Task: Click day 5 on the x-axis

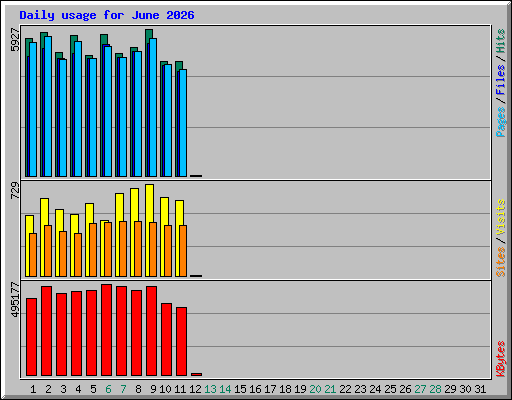Action: 93,389
